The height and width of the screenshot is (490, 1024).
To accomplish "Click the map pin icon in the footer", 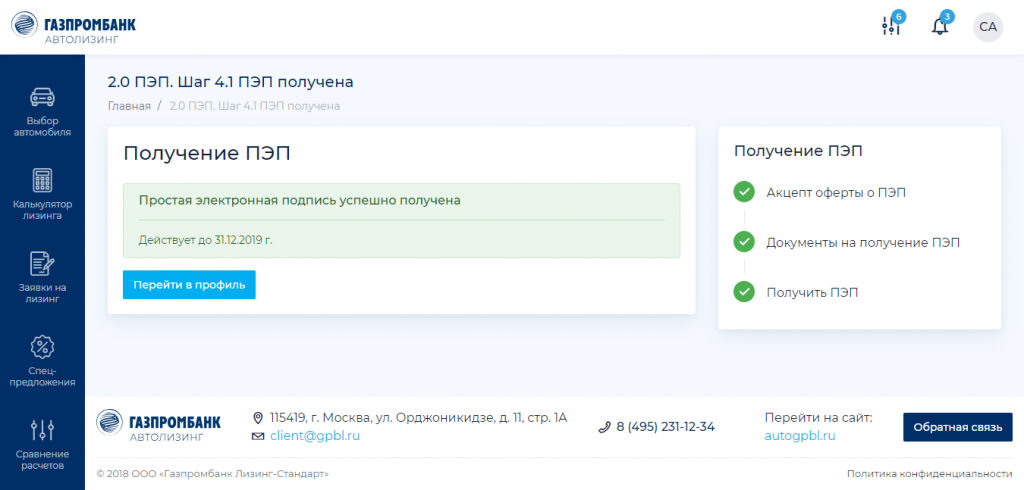I will 257,417.
